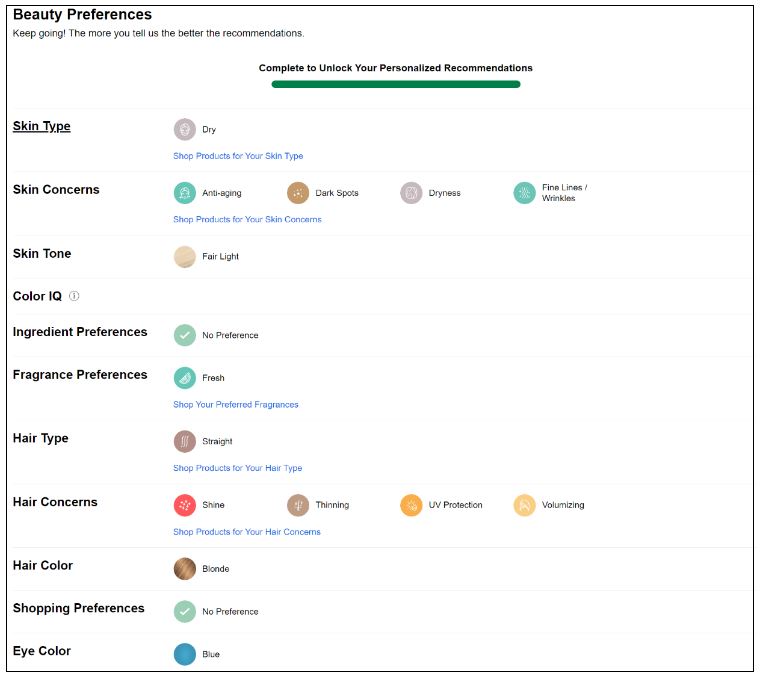Click the Dry skin type icon
The width and height of the screenshot is (761, 678).
point(184,129)
